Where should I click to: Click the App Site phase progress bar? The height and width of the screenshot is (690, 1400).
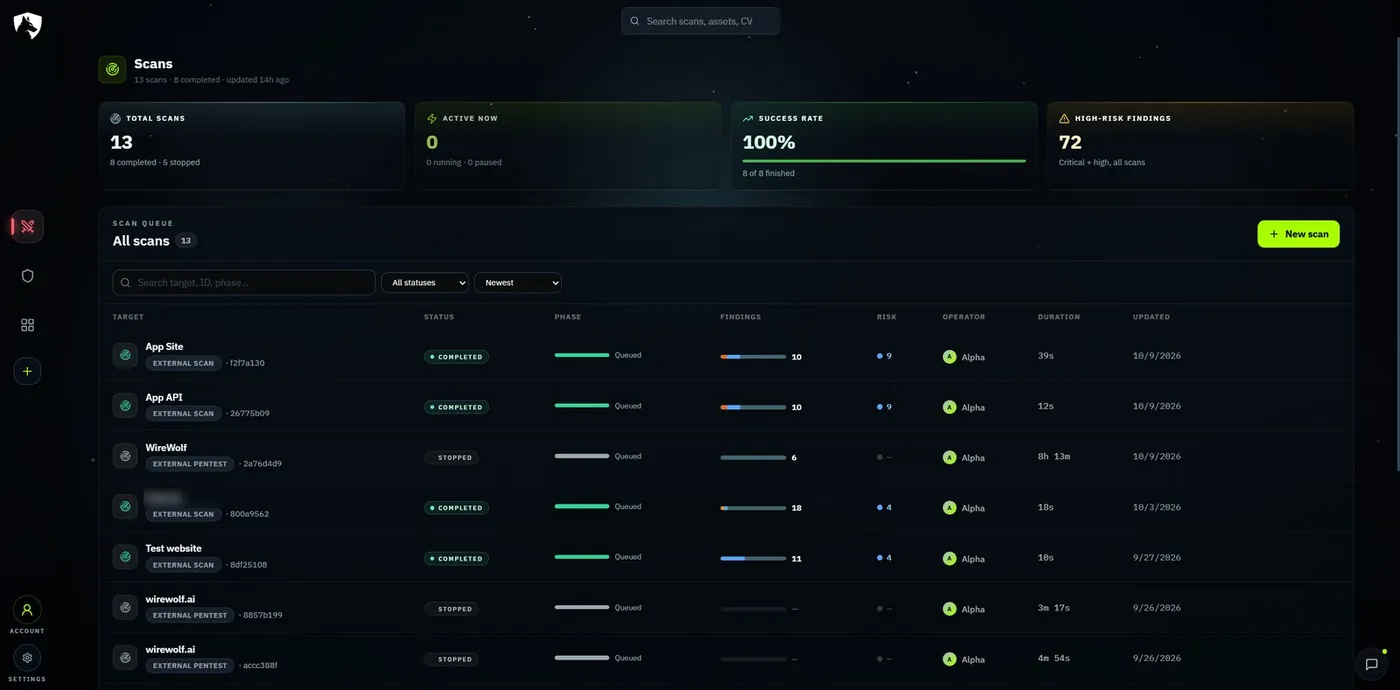582,355
